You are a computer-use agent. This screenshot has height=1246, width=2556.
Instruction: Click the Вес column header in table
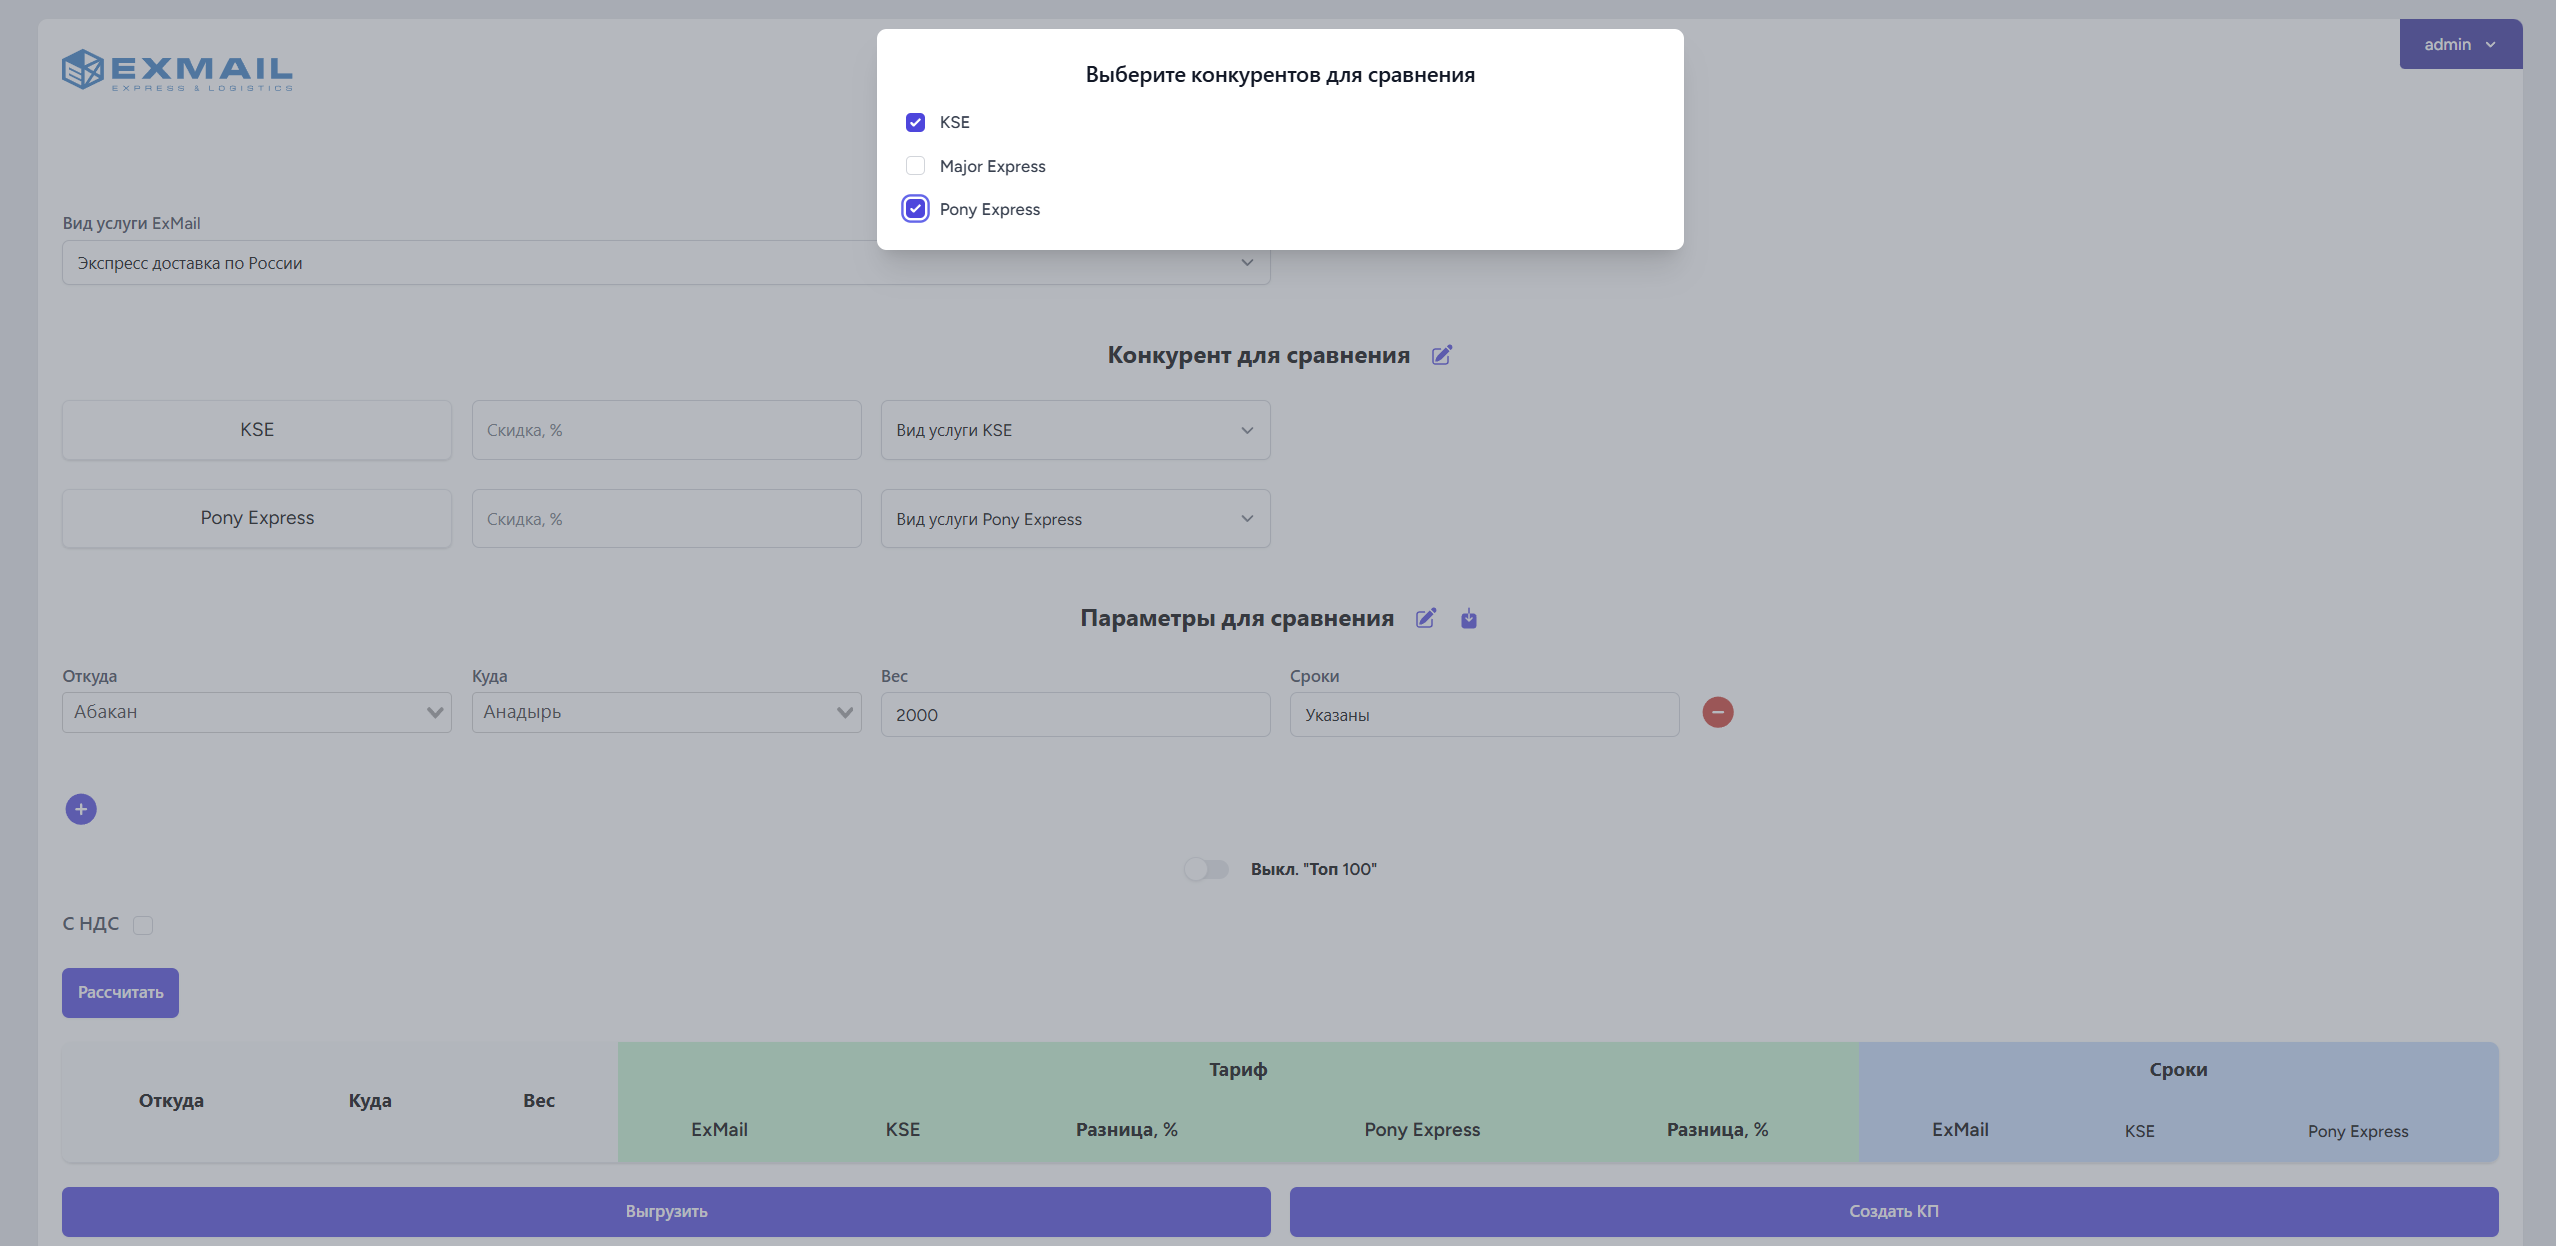pyautogui.click(x=539, y=1101)
